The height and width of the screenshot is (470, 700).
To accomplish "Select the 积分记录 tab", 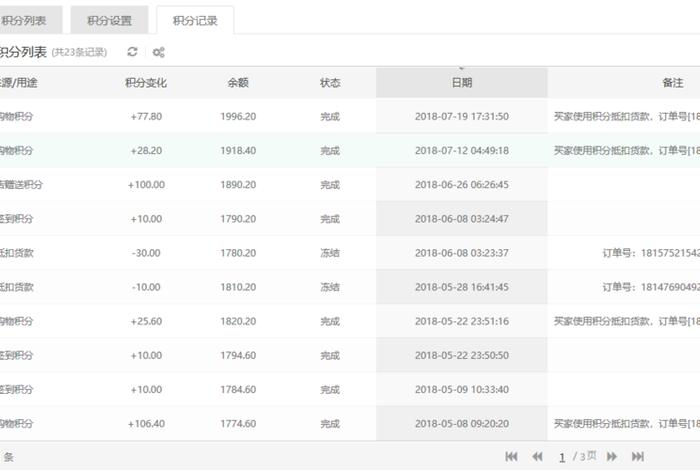I will (x=195, y=21).
